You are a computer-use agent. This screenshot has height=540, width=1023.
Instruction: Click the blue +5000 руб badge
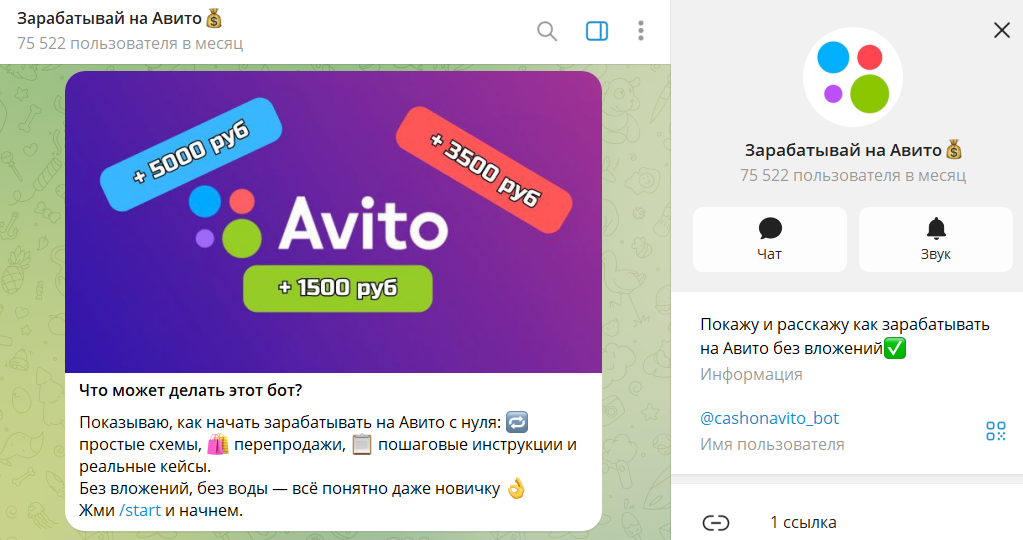(x=191, y=155)
